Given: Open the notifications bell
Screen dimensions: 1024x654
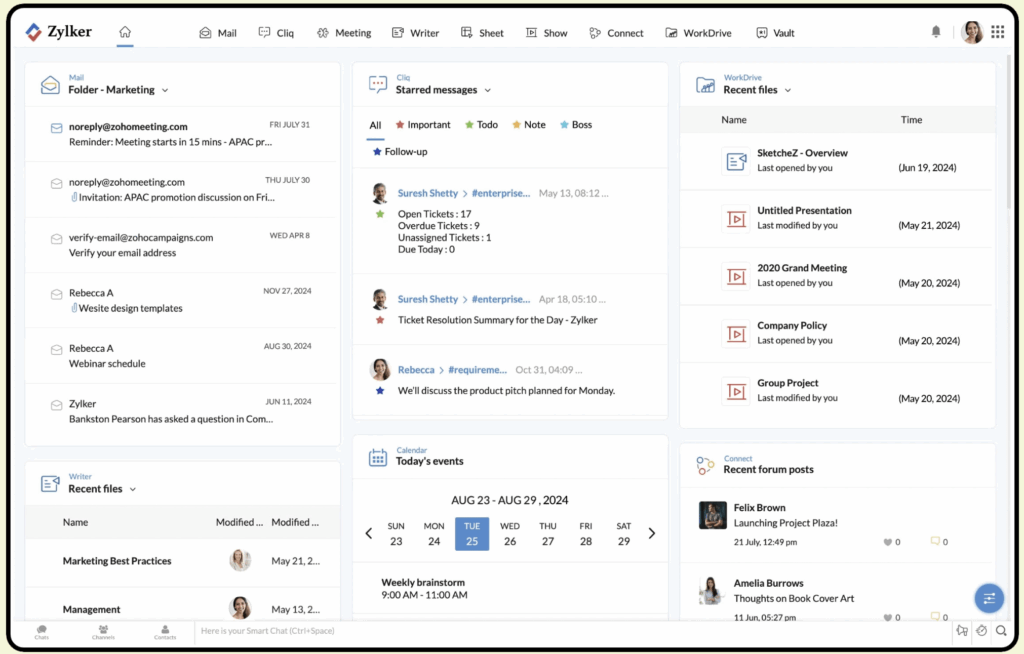Looking at the screenshot, I should [936, 32].
